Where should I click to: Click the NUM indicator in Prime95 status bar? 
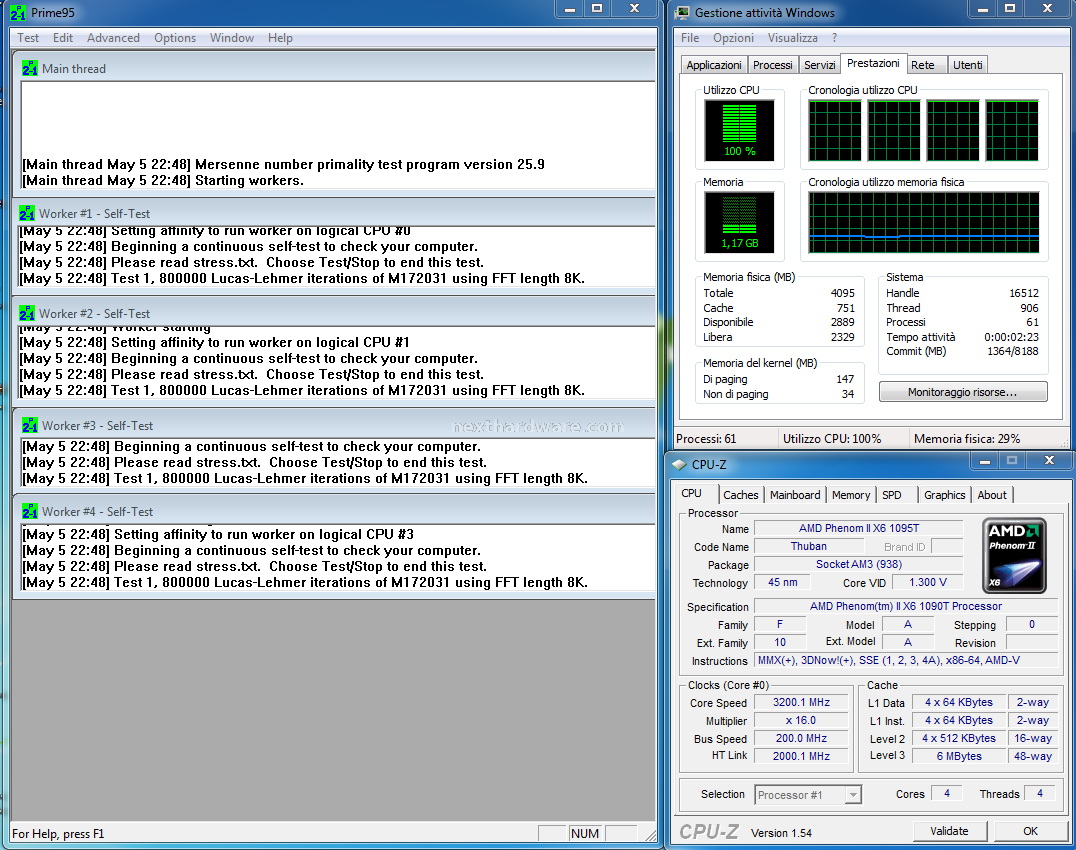point(585,834)
